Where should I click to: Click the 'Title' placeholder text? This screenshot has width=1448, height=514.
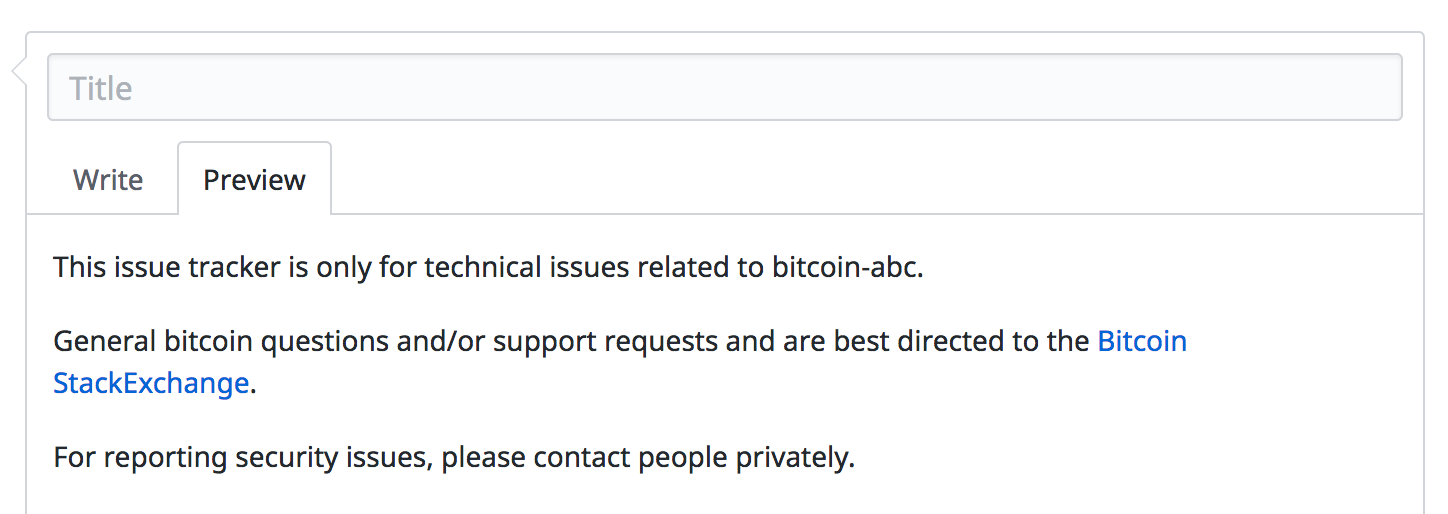pos(101,88)
